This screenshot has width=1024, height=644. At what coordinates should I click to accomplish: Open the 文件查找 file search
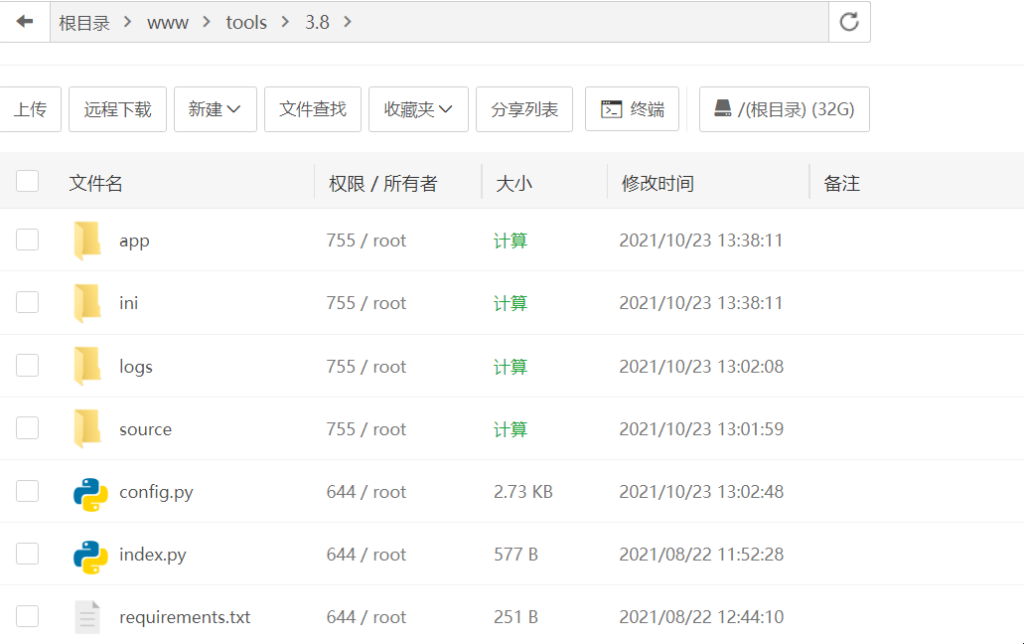click(312, 108)
